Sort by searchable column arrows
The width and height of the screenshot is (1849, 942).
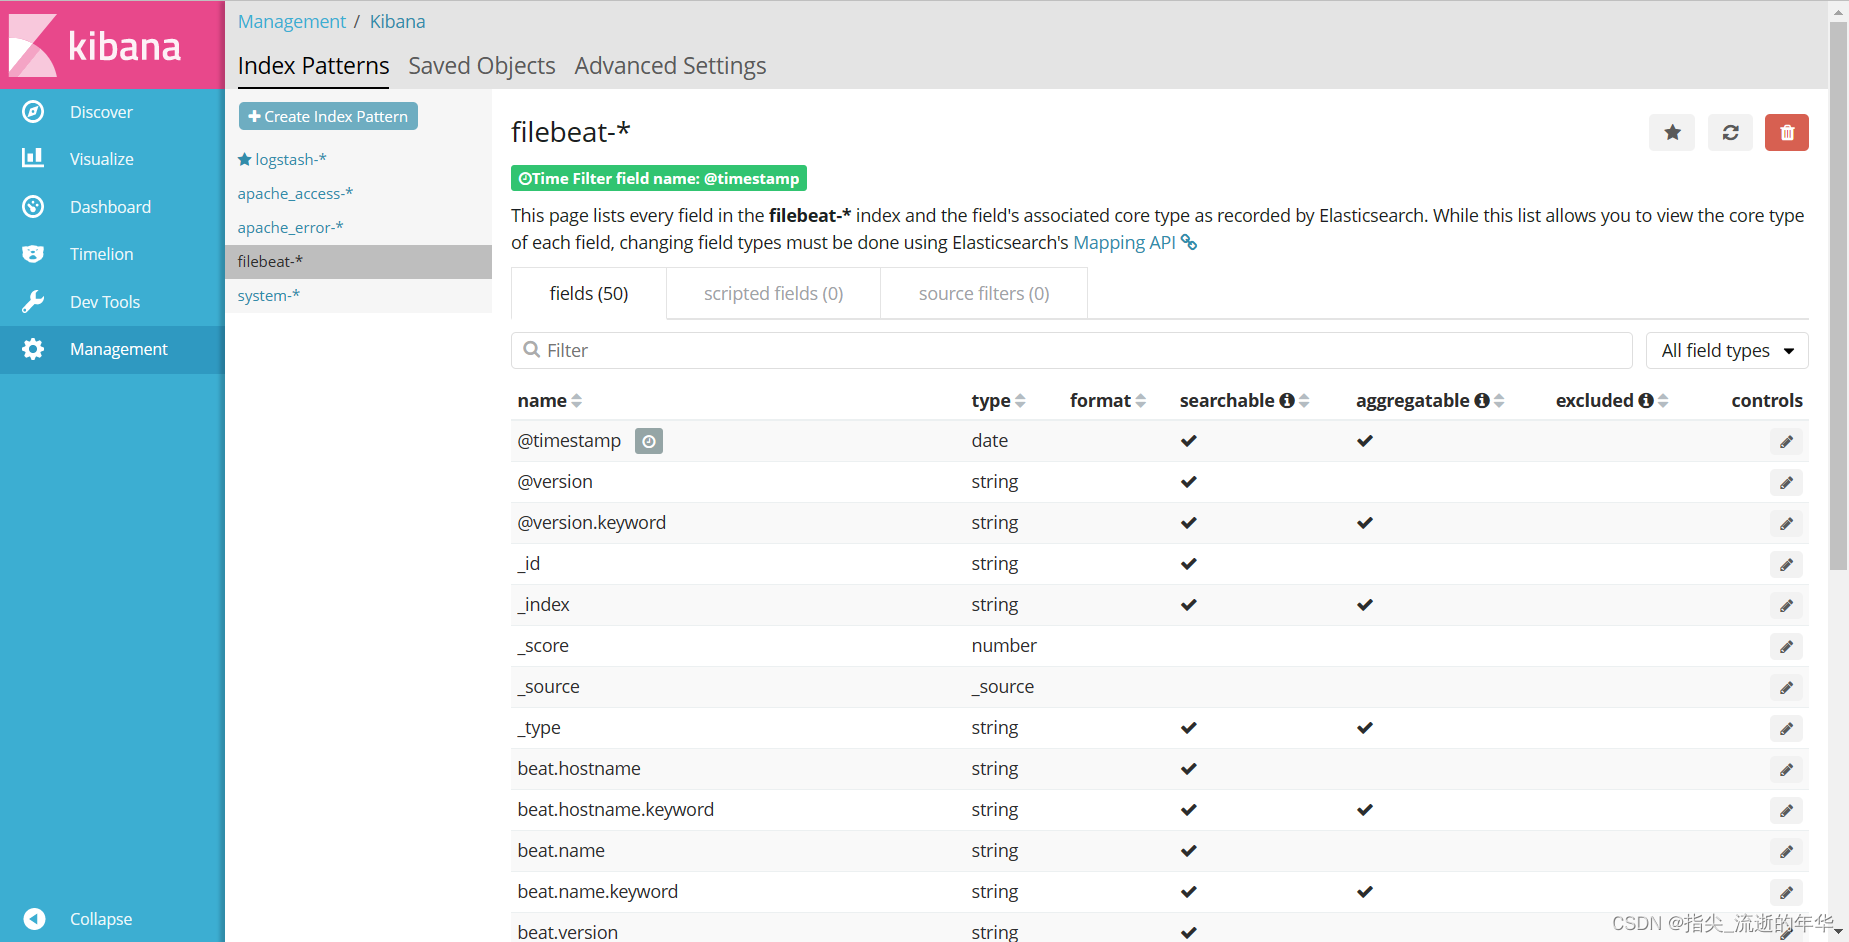(1304, 400)
